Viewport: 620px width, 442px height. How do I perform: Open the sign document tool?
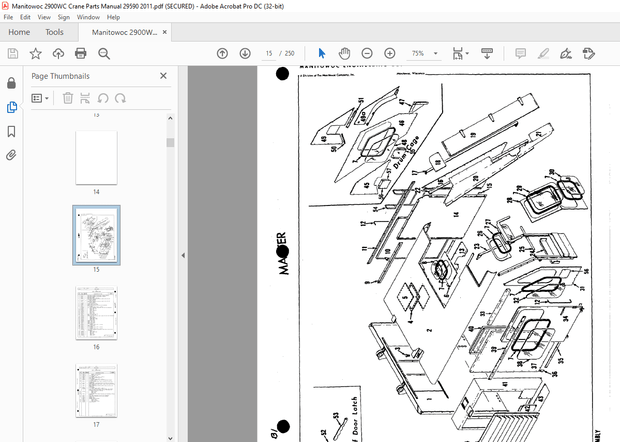pos(566,53)
